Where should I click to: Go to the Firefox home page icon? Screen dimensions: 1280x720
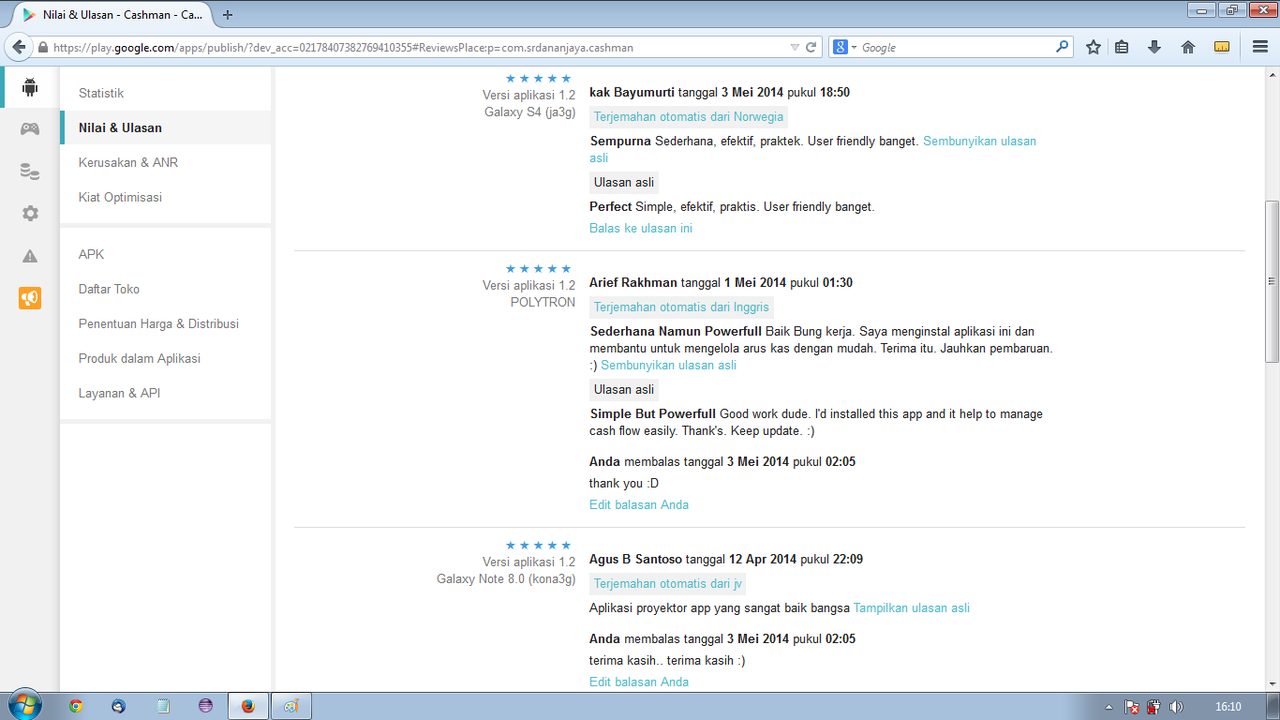pyautogui.click(x=1188, y=47)
